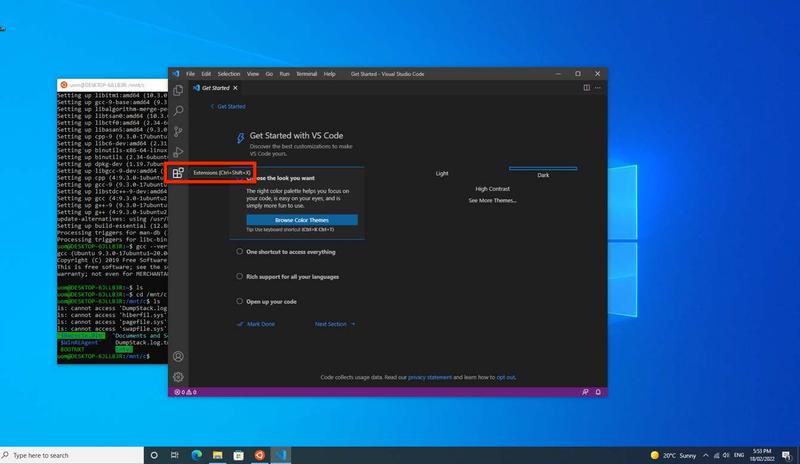Viewport: 800px width, 464px height.
Task: Click the Mark Done link
Action: pos(256,324)
